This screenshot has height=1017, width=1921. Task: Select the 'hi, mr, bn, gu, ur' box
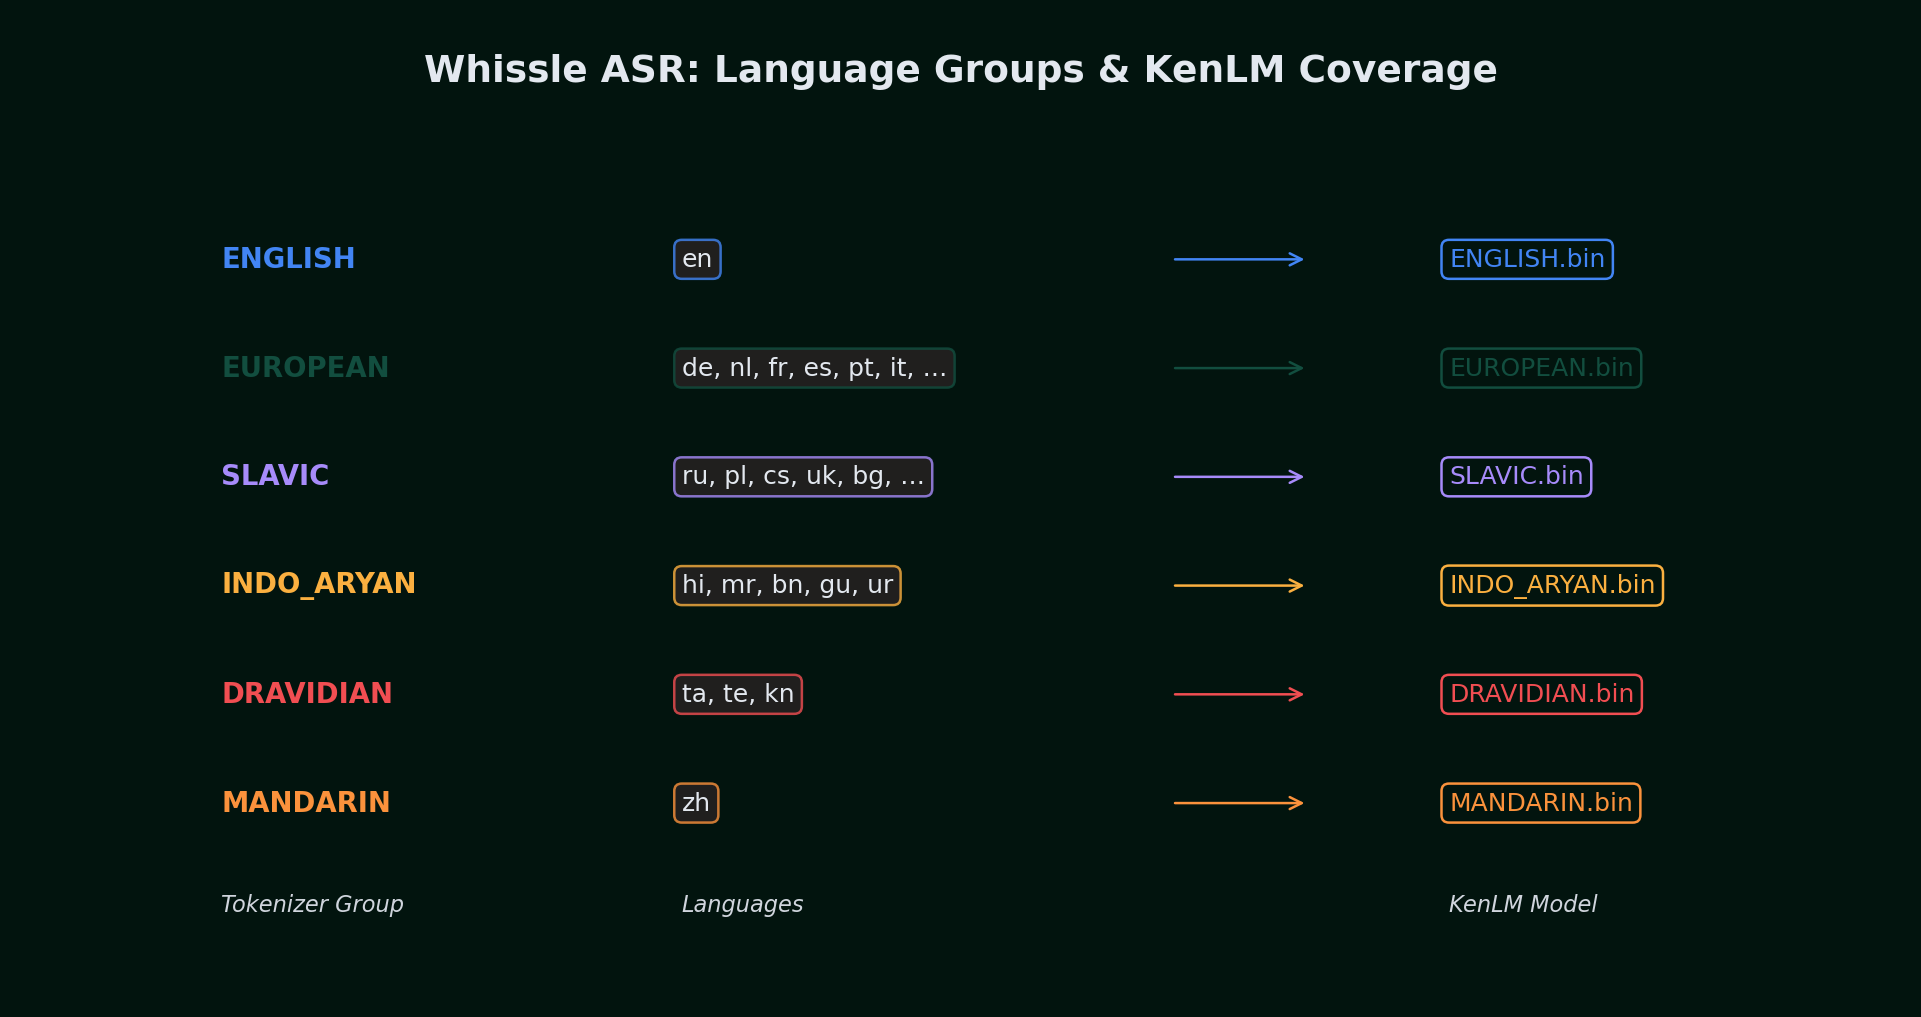pos(787,585)
